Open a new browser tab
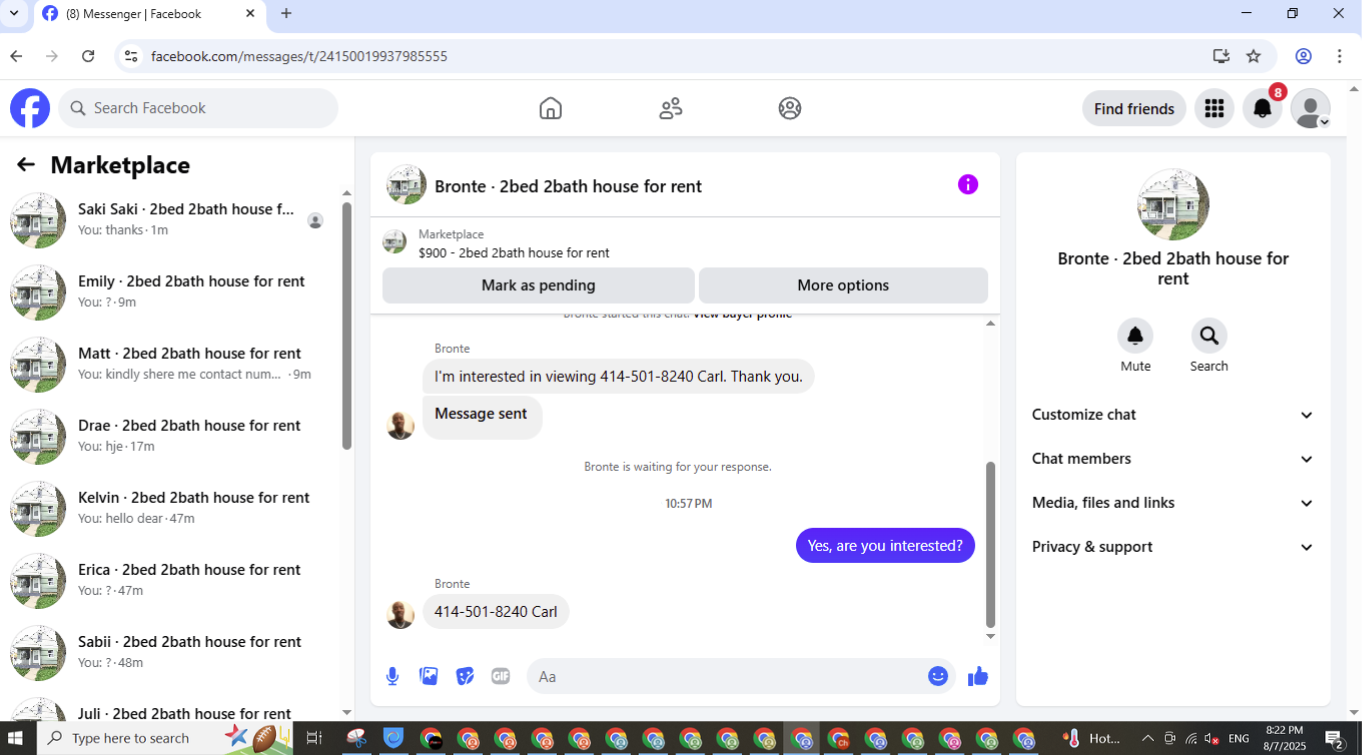Screen dimensions: 1363x755 (x=287, y=14)
